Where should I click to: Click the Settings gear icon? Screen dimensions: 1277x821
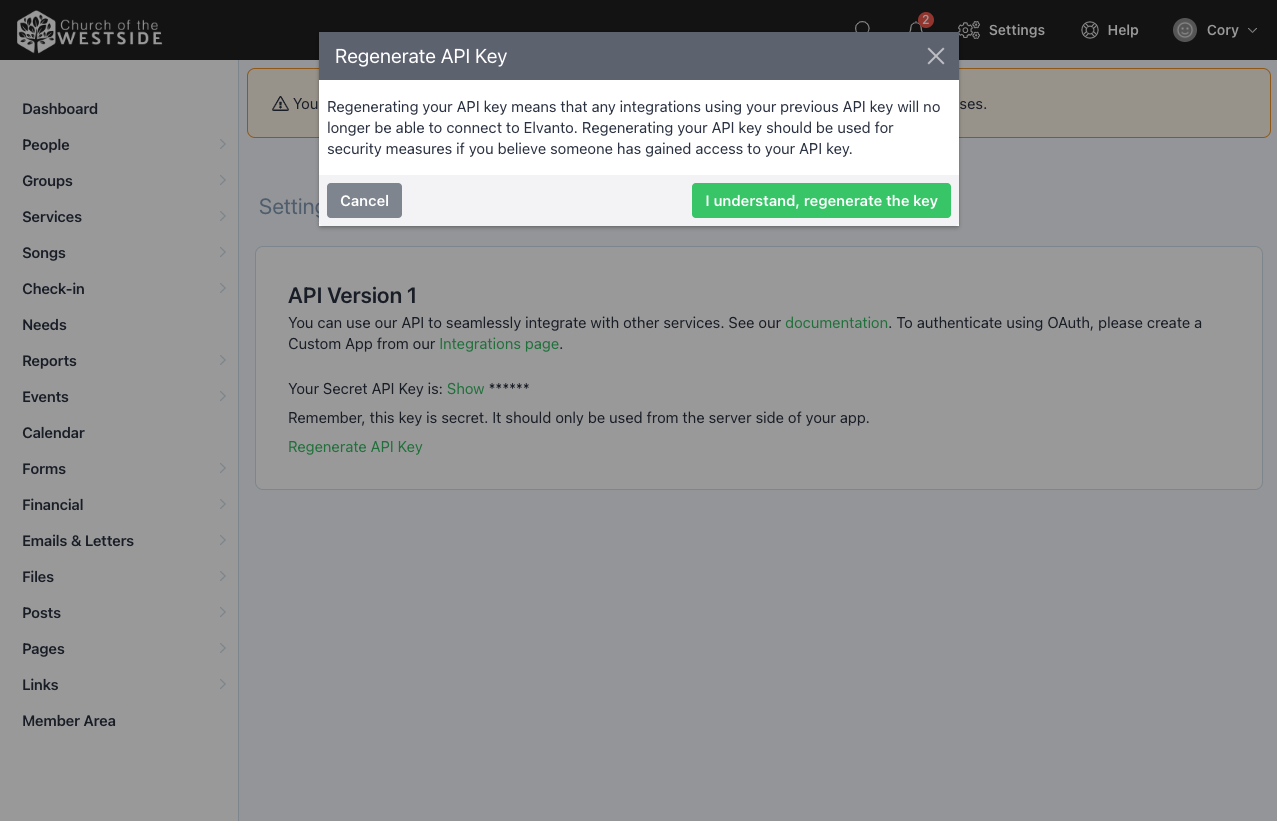[969, 30]
